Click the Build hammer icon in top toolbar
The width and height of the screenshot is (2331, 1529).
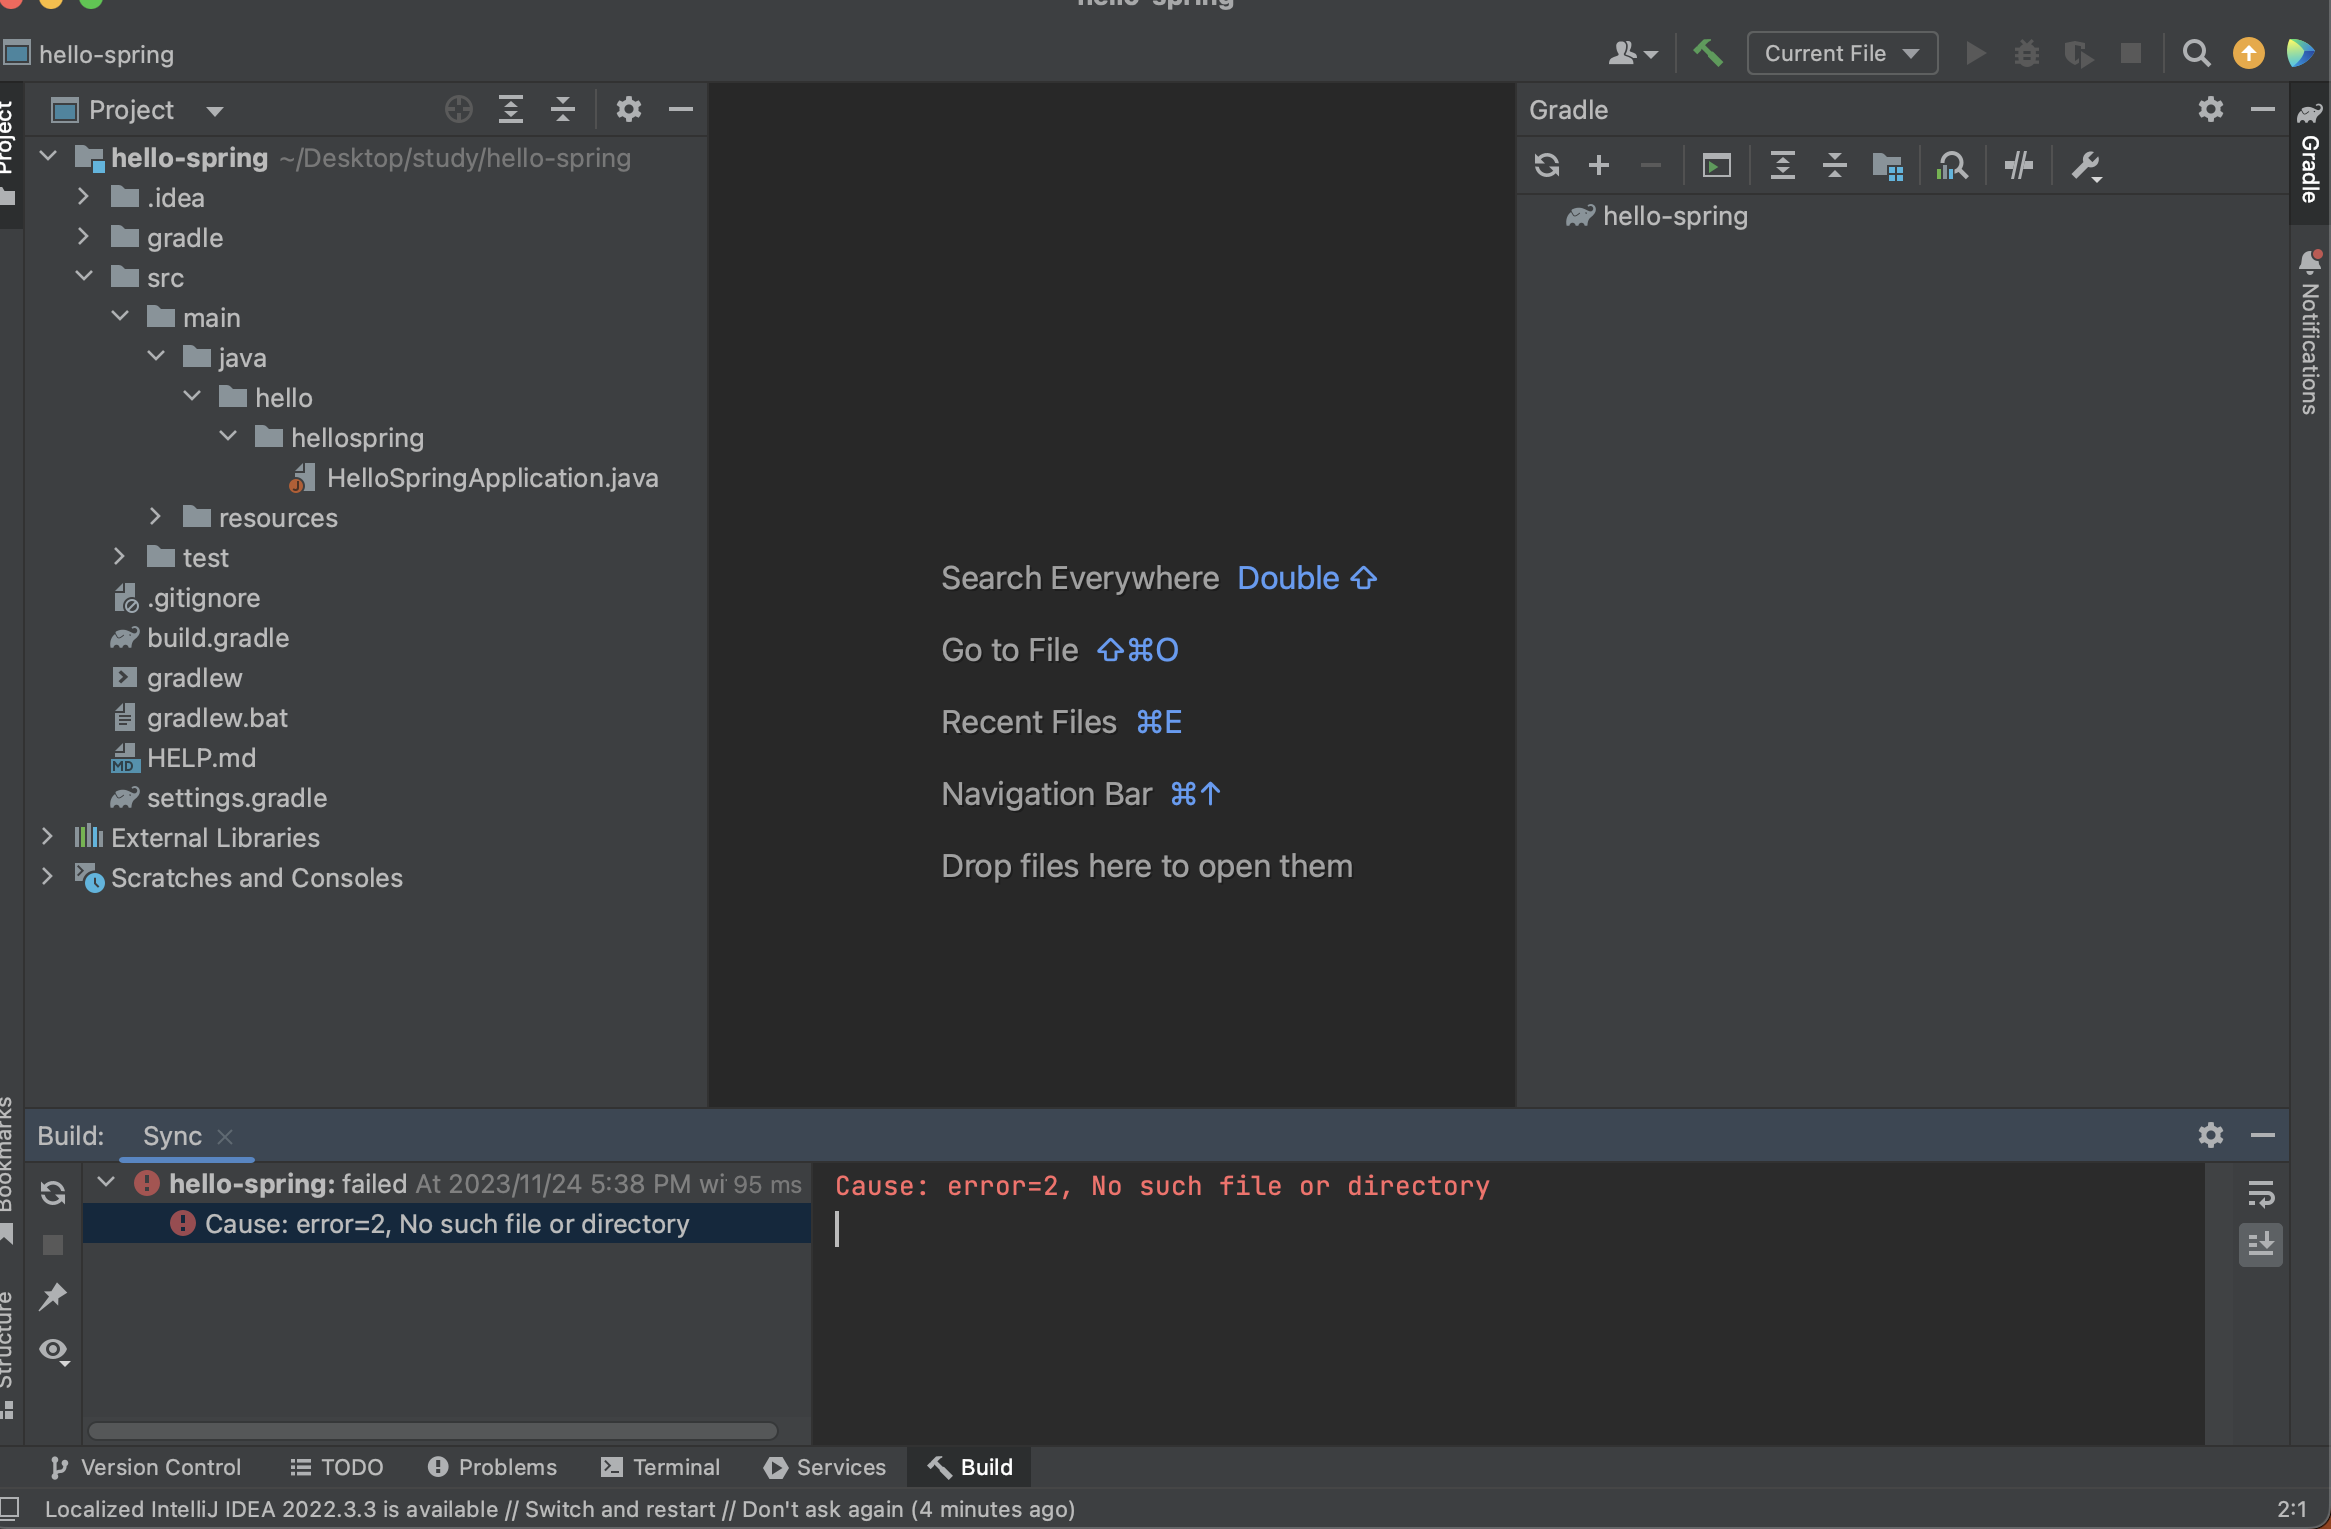[x=1707, y=53]
